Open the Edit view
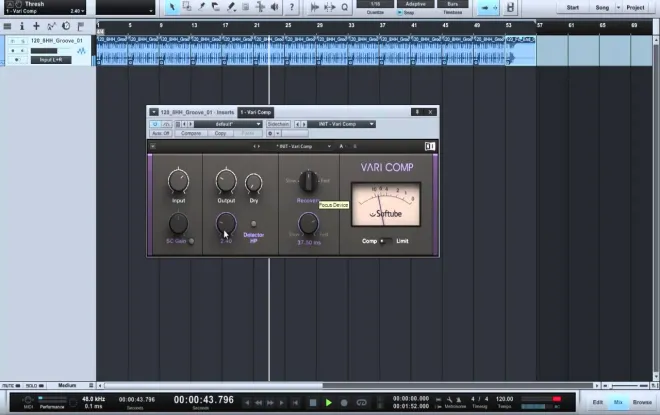This screenshot has height=415, width=660. pos(598,402)
